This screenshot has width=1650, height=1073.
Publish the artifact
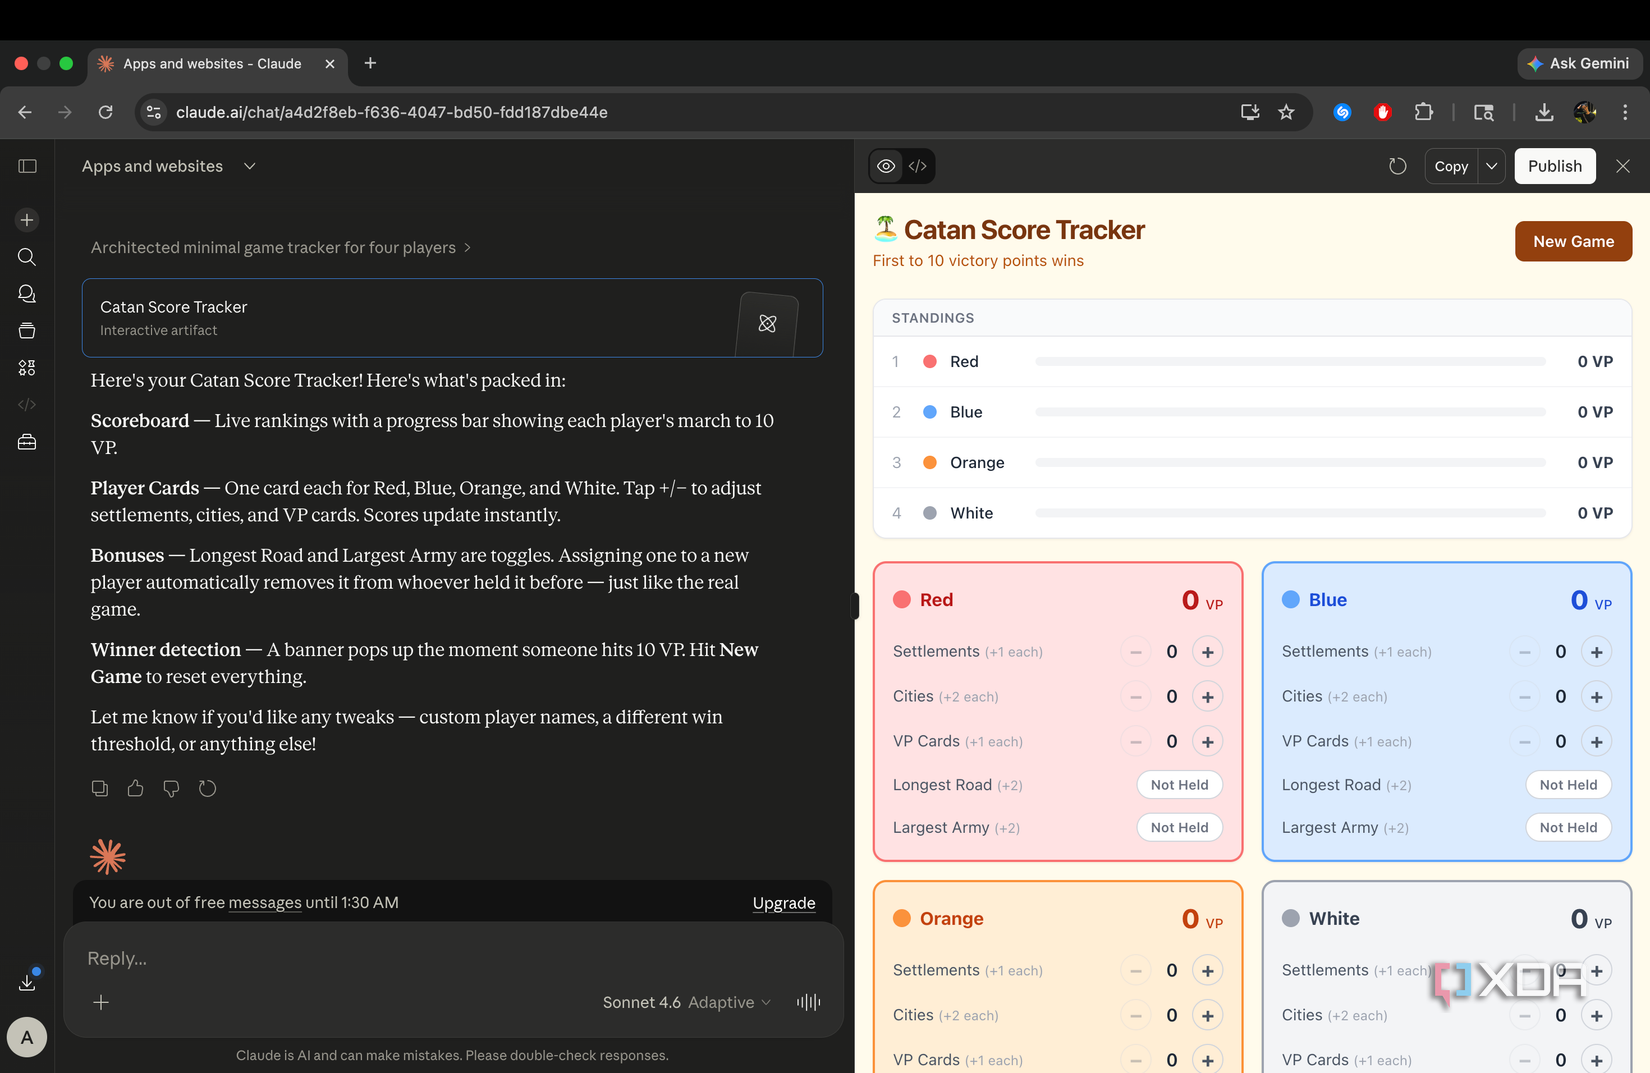[1555, 166]
